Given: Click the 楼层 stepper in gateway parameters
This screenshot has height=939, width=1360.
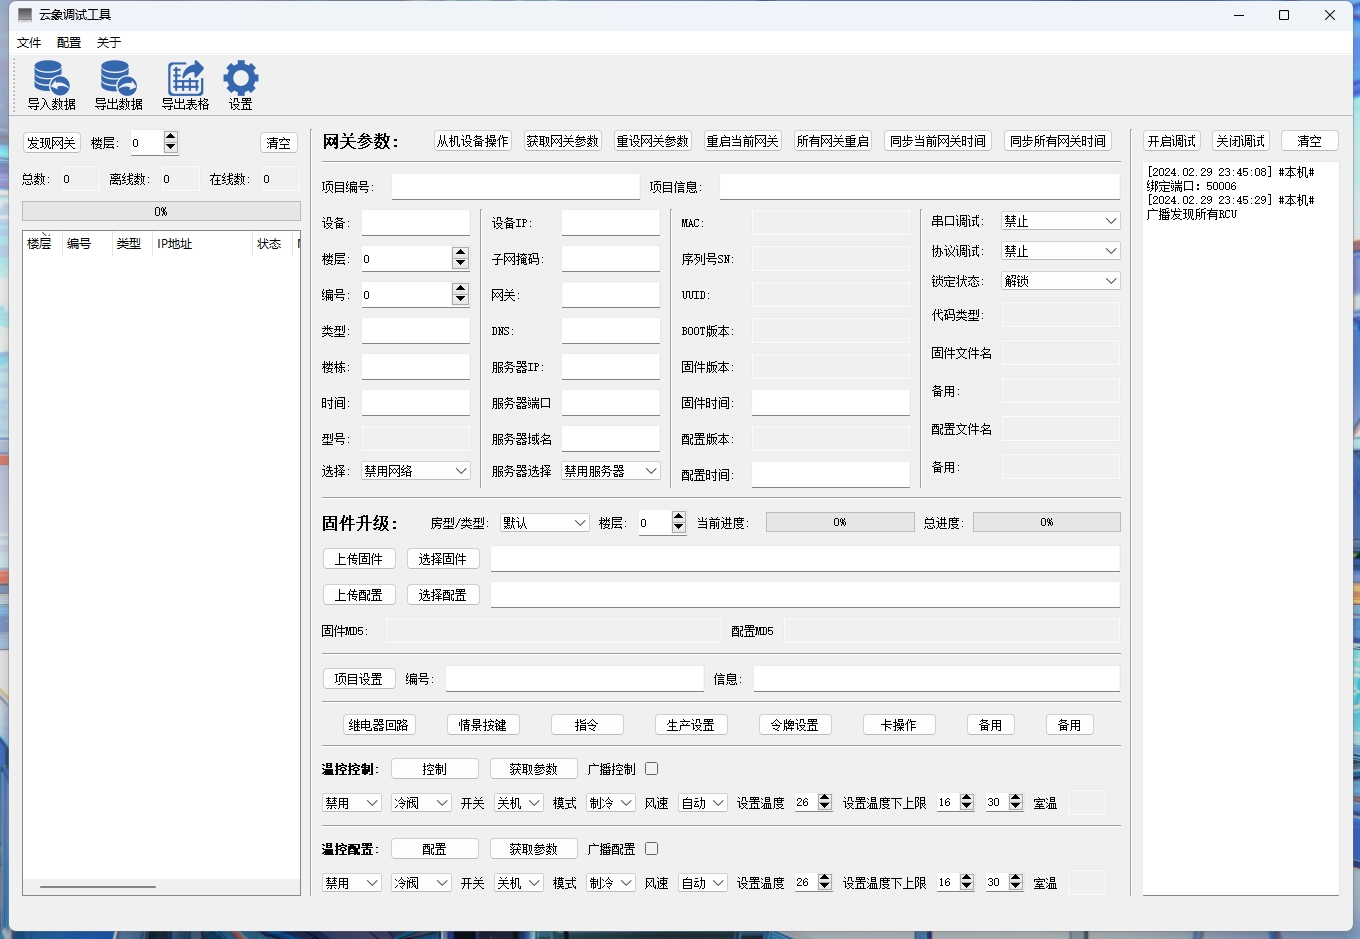Looking at the screenshot, I should coord(415,259).
